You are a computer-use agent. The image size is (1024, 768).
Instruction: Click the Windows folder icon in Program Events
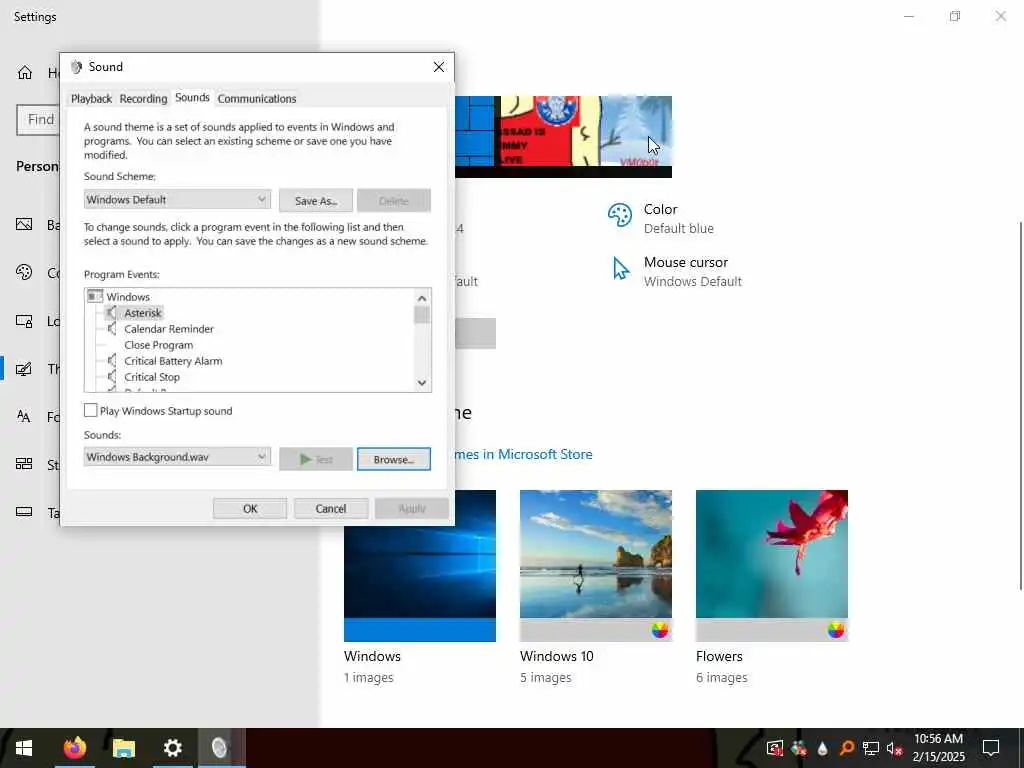point(95,296)
